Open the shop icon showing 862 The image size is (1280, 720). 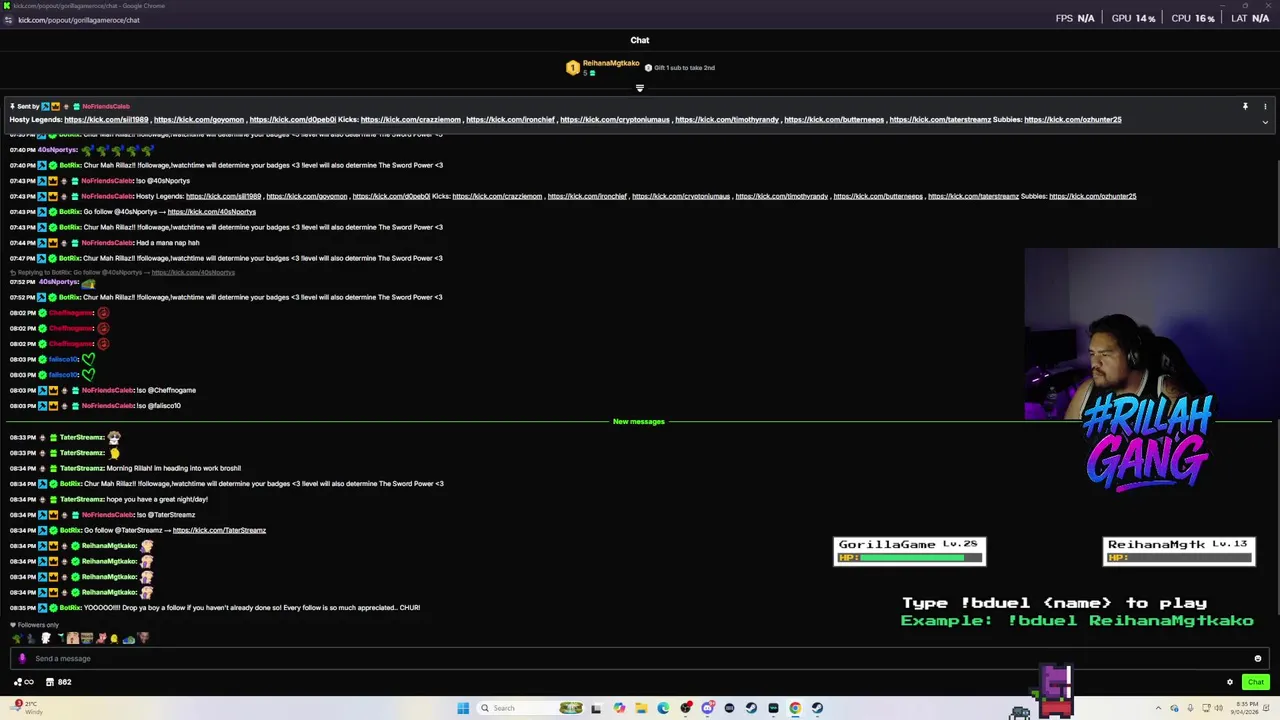[58, 682]
